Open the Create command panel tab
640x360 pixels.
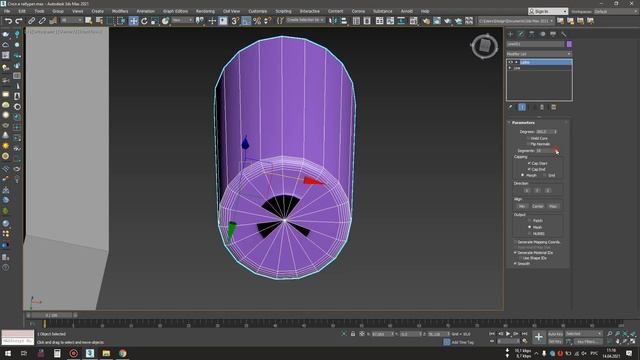pyautogui.click(x=510, y=34)
